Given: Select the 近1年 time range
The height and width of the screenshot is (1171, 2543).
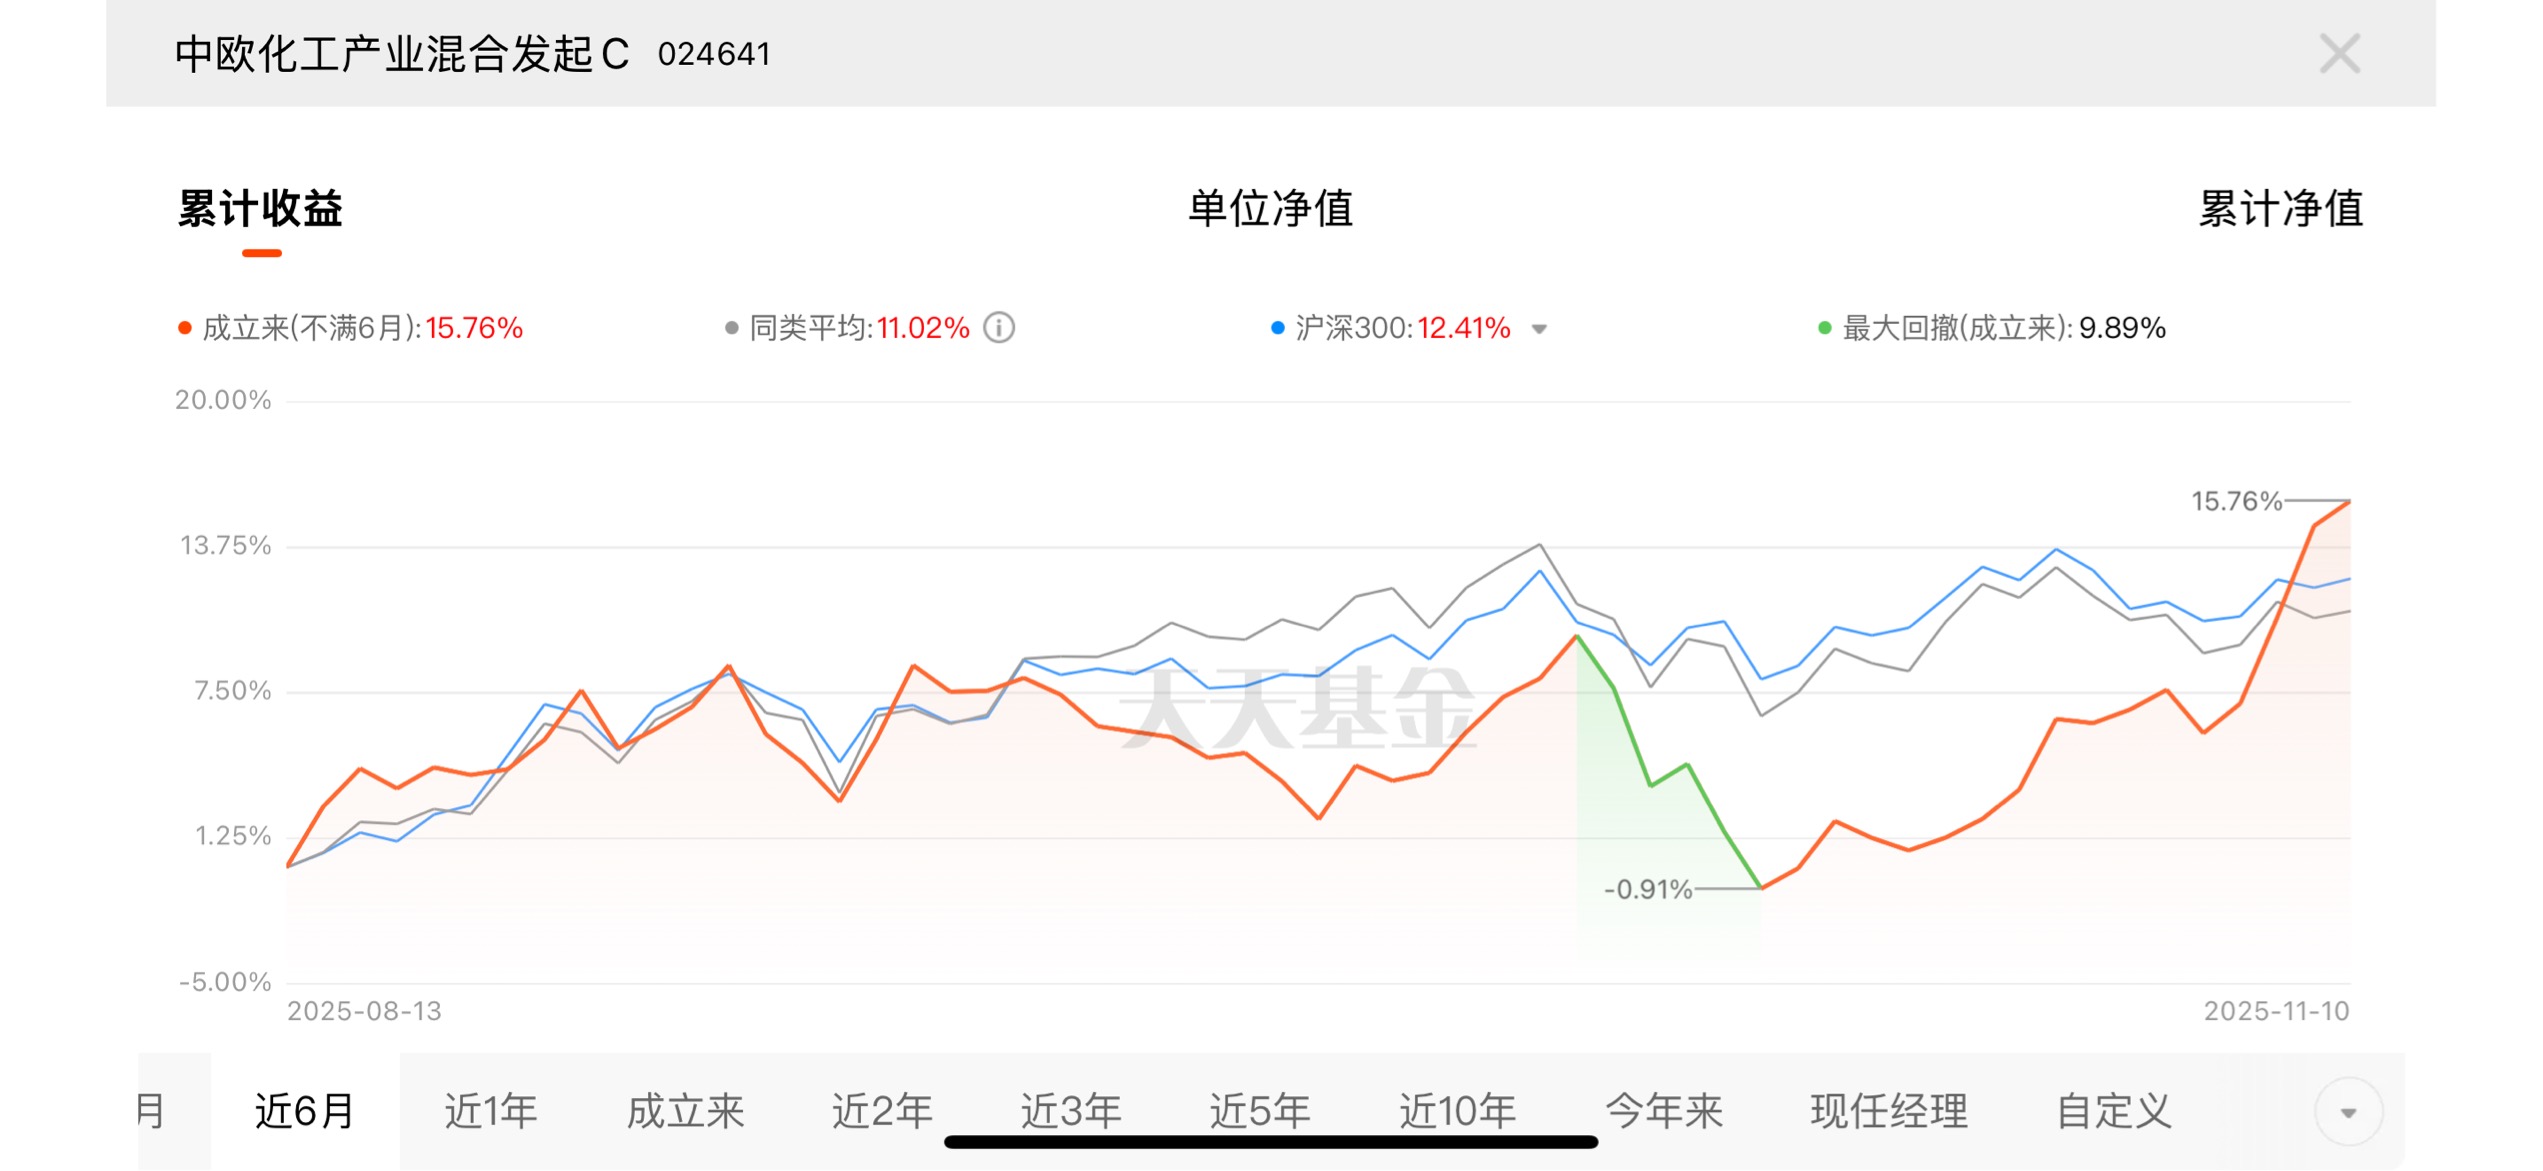Looking at the screenshot, I should coord(490,1111).
